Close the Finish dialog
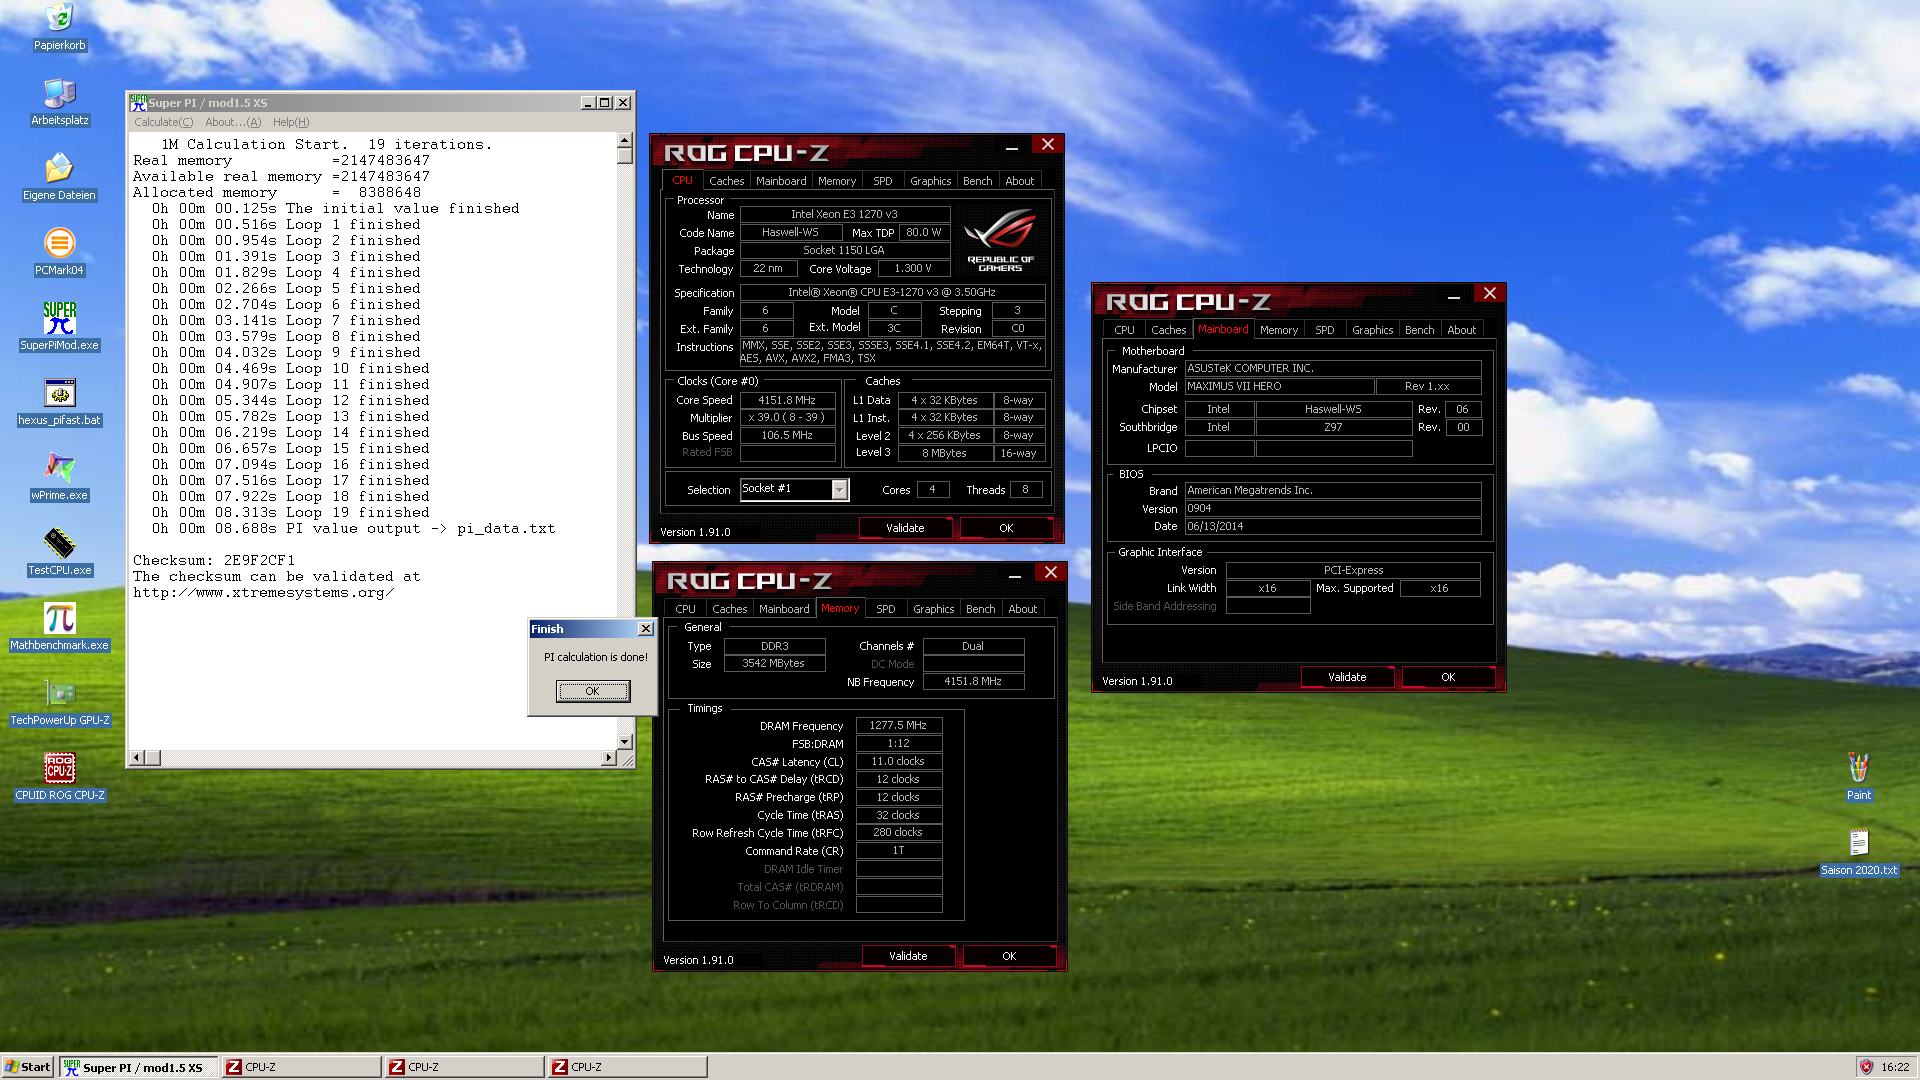Image resolution: width=1920 pixels, height=1080 pixels. 646,629
